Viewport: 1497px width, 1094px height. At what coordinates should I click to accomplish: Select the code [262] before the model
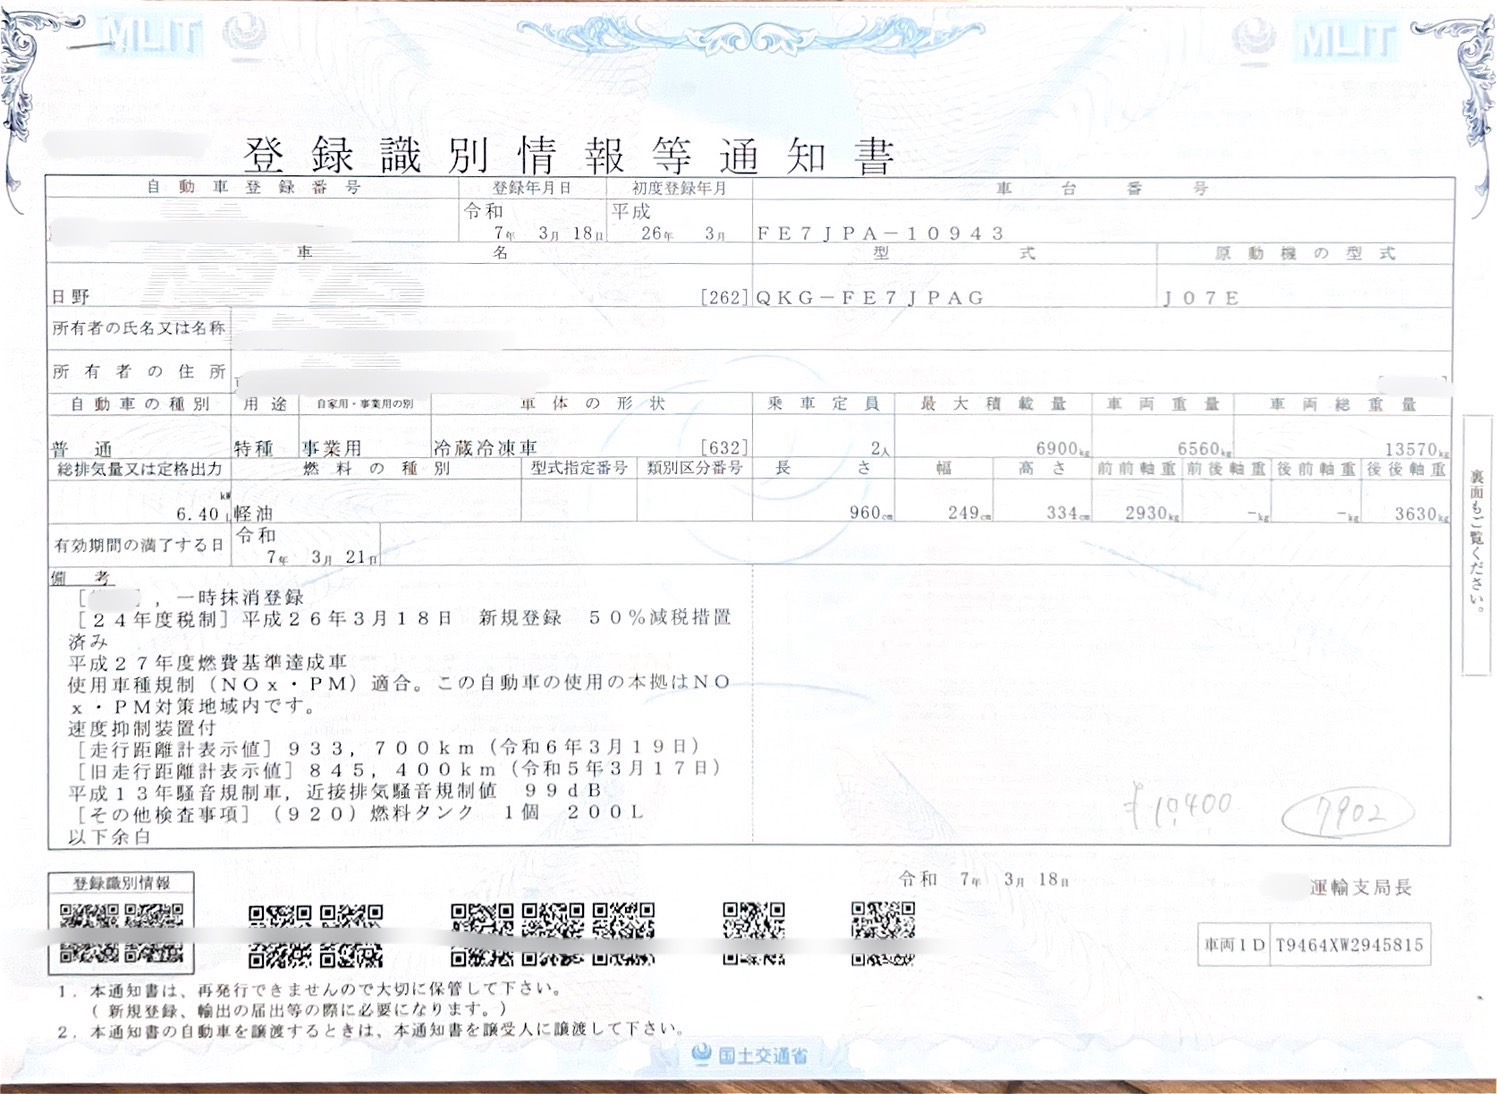coord(724,297)
